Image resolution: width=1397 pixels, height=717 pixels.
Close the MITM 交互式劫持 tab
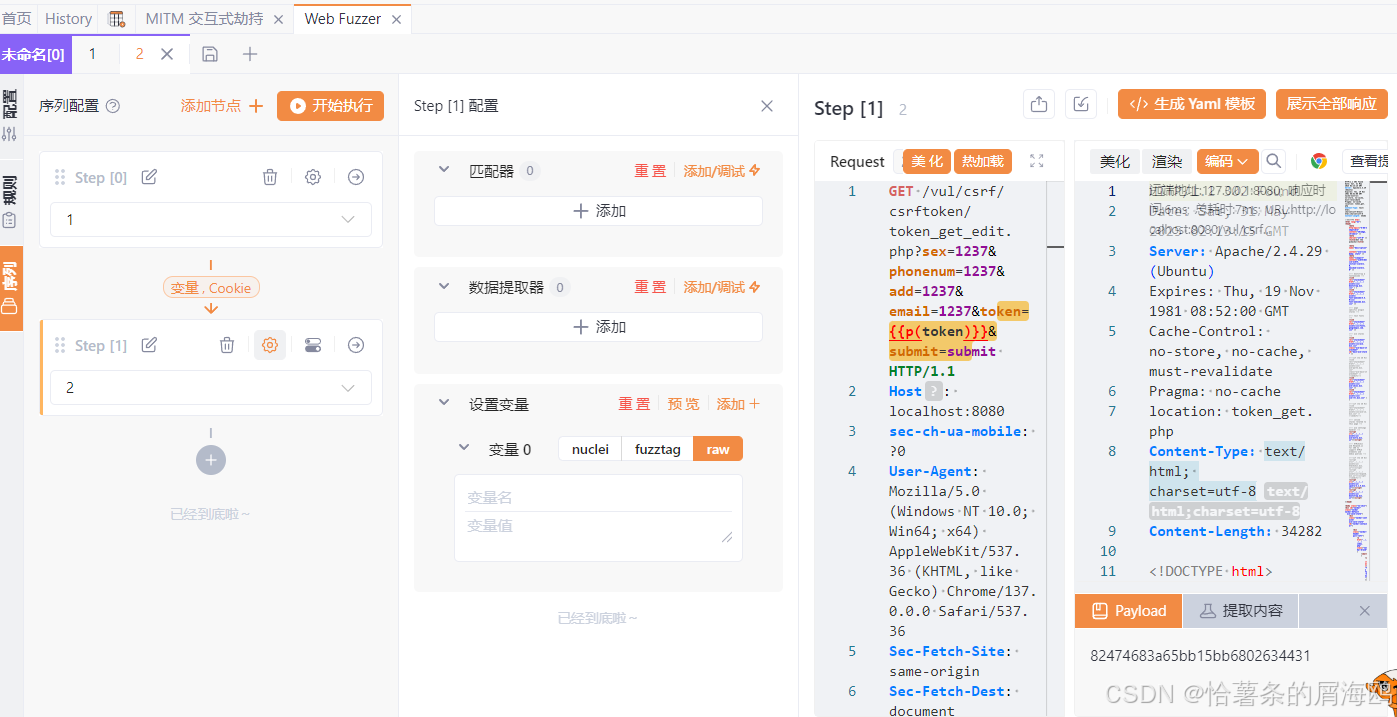click(278, 19)
